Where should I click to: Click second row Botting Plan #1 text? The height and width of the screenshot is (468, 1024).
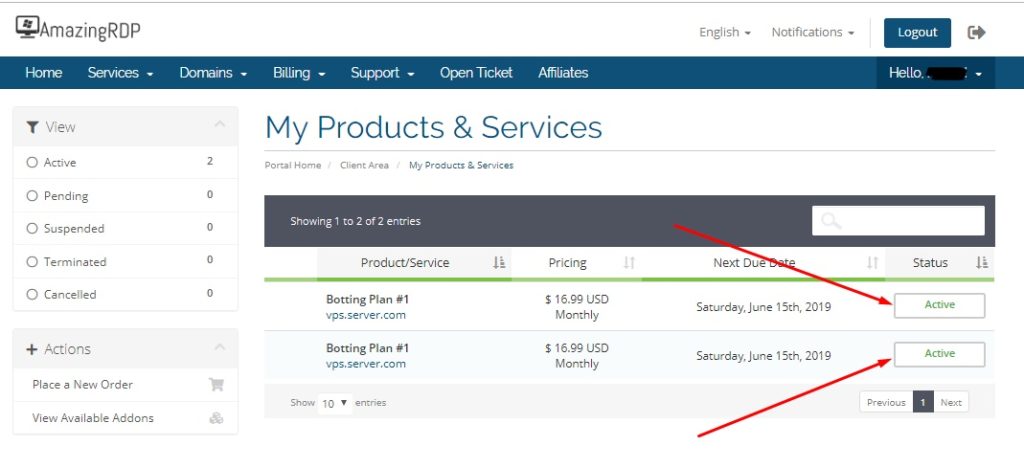coord(368,349)
